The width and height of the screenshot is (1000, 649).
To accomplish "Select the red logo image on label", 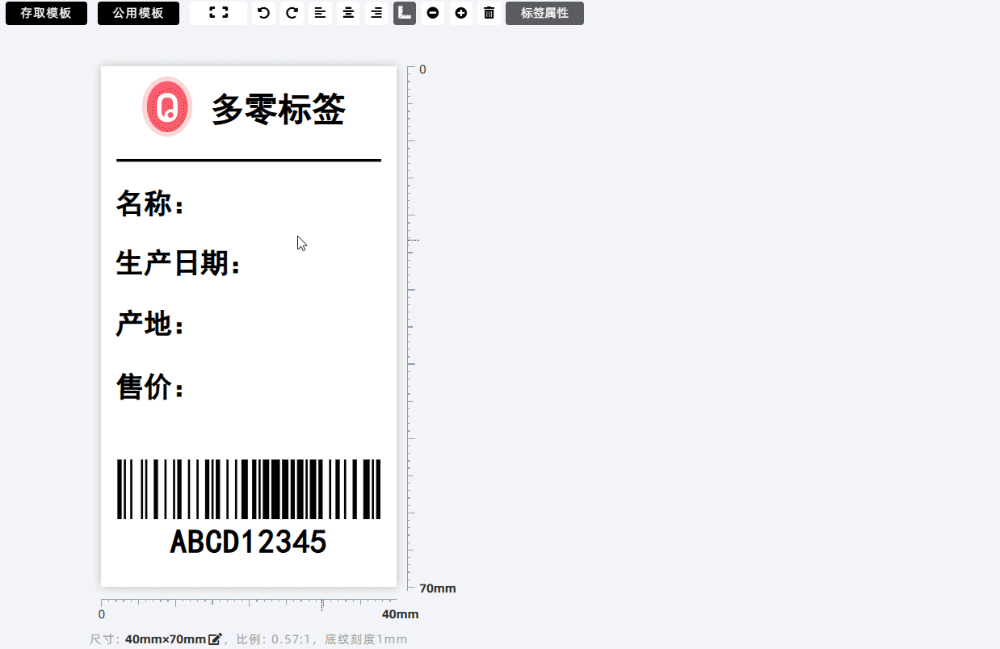I will click(167, 106).
